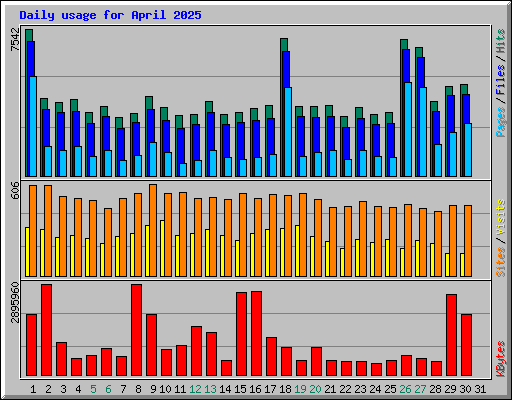Image resolution: width=512 pixels, height=400 pixels.
Task: Click the red KBytes bar for day 8
Action: (x=137, y=330)
